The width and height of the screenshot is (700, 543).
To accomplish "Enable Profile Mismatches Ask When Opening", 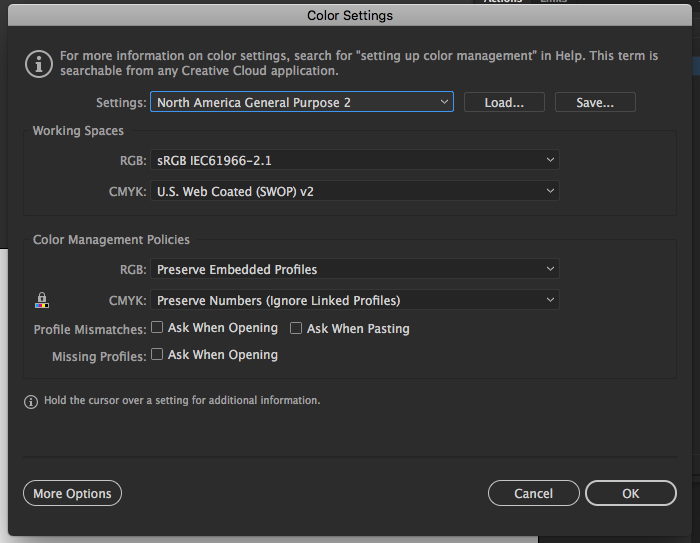I will click(x=157, y=328).
